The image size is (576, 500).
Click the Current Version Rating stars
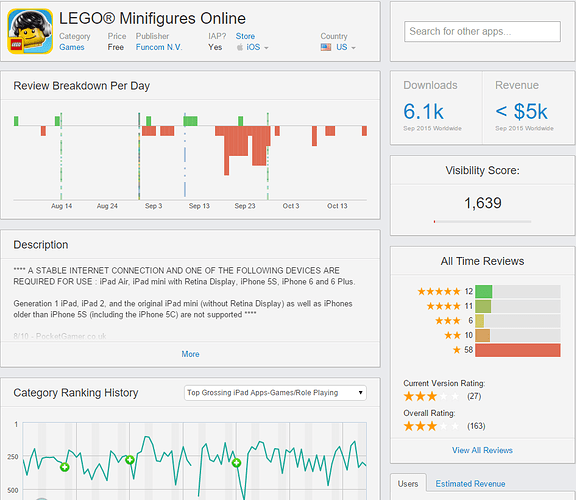click(x=431, y=396)
